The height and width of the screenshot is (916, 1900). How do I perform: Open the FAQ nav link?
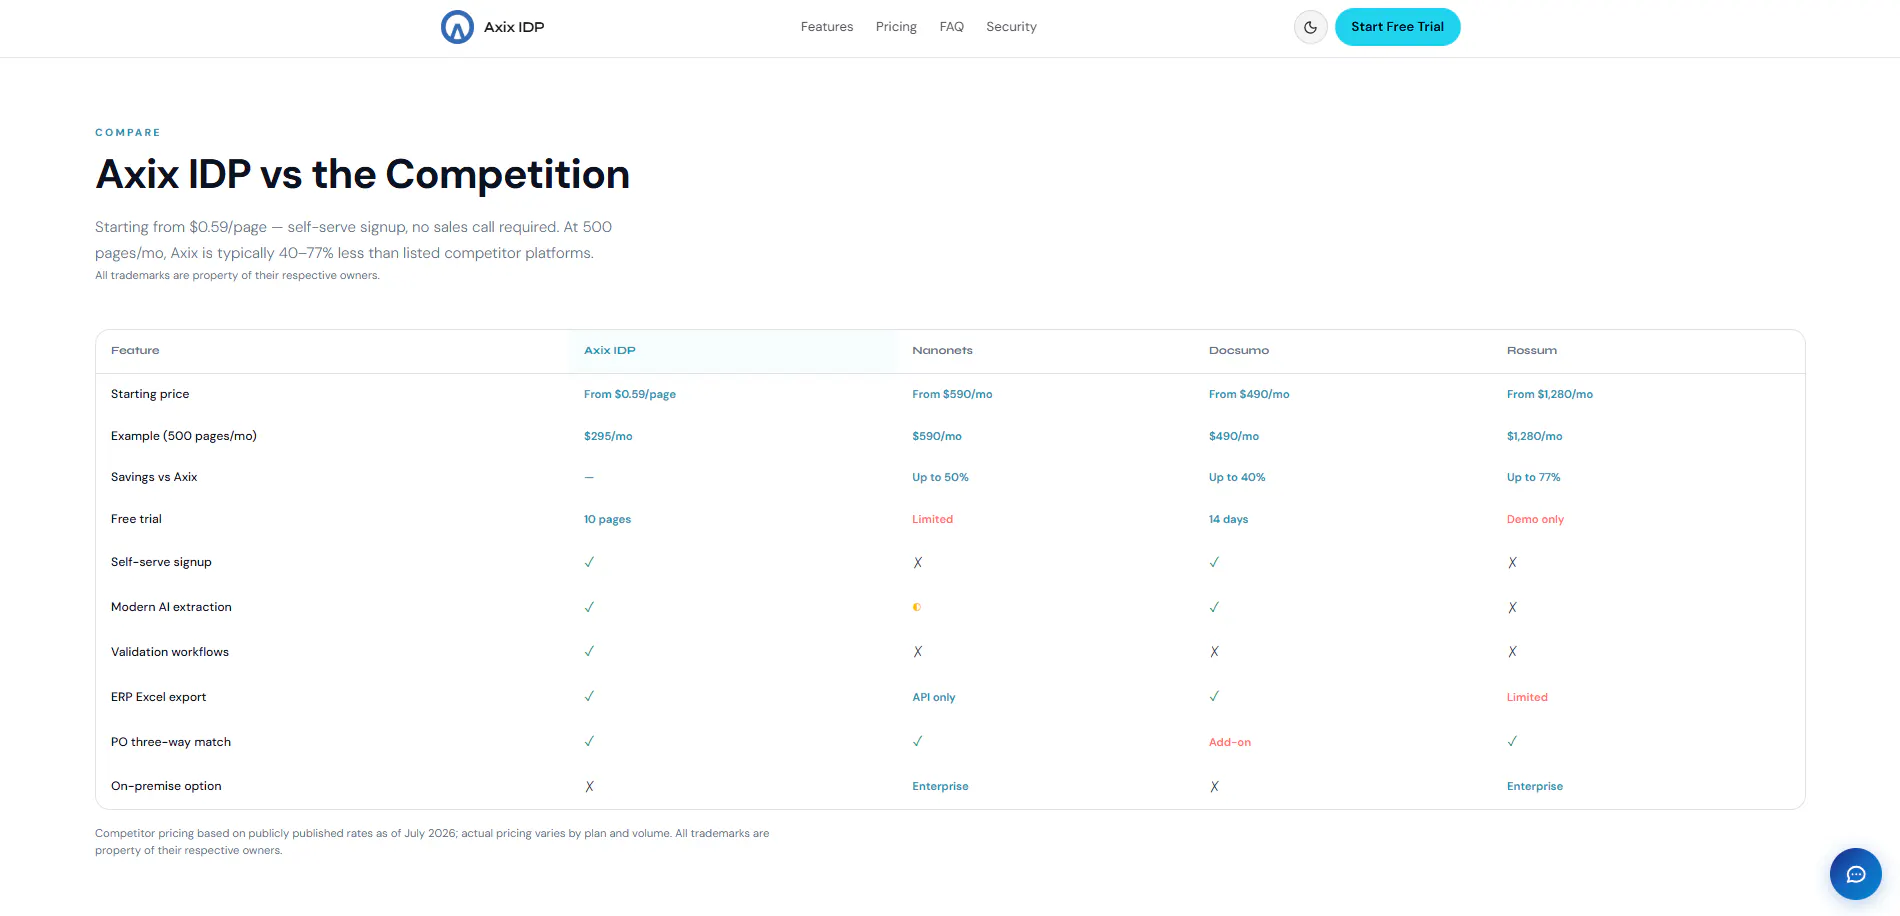[952, 27]
